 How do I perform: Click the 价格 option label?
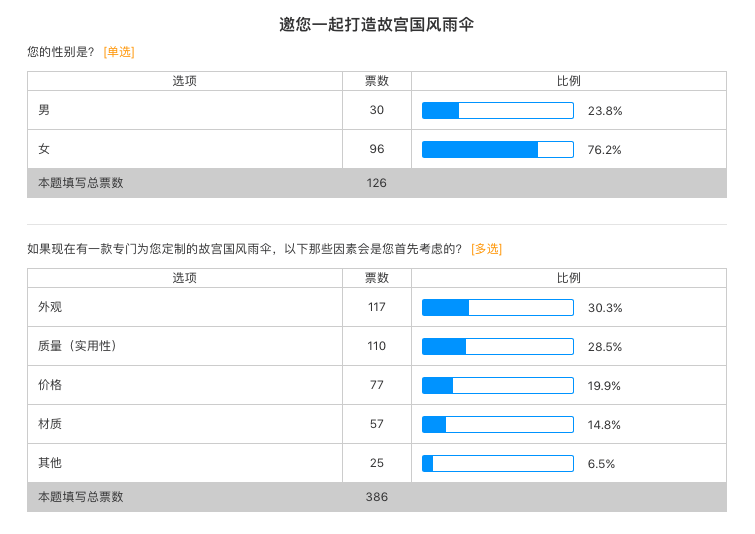tap(50, 385)
